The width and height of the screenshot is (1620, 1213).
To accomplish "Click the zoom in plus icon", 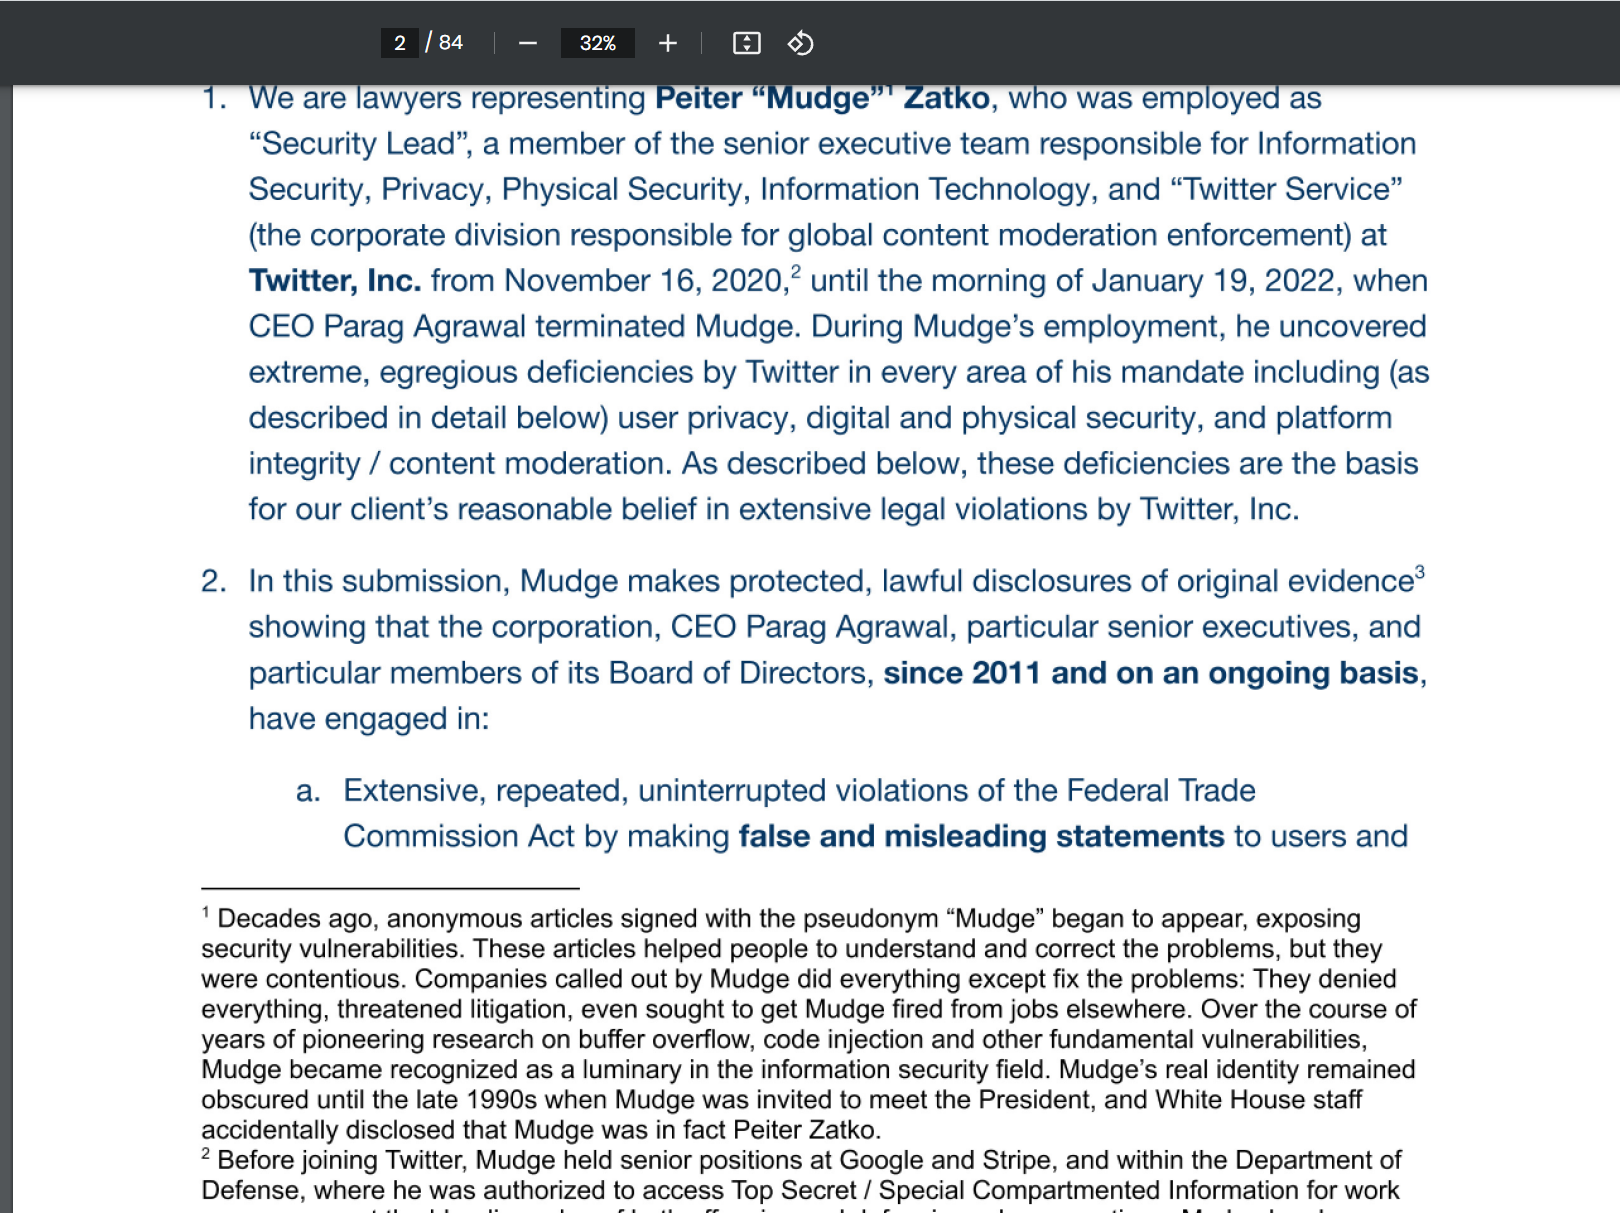I will [x=668, y=43].
